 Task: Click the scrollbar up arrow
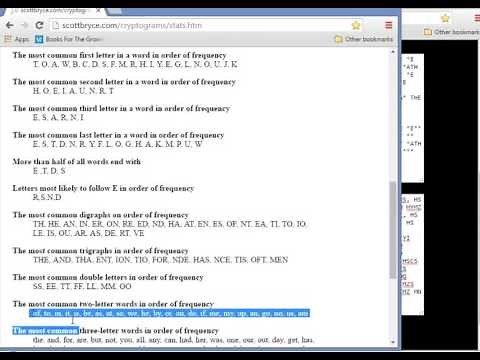pyautogui.click(x=393, y=52)
